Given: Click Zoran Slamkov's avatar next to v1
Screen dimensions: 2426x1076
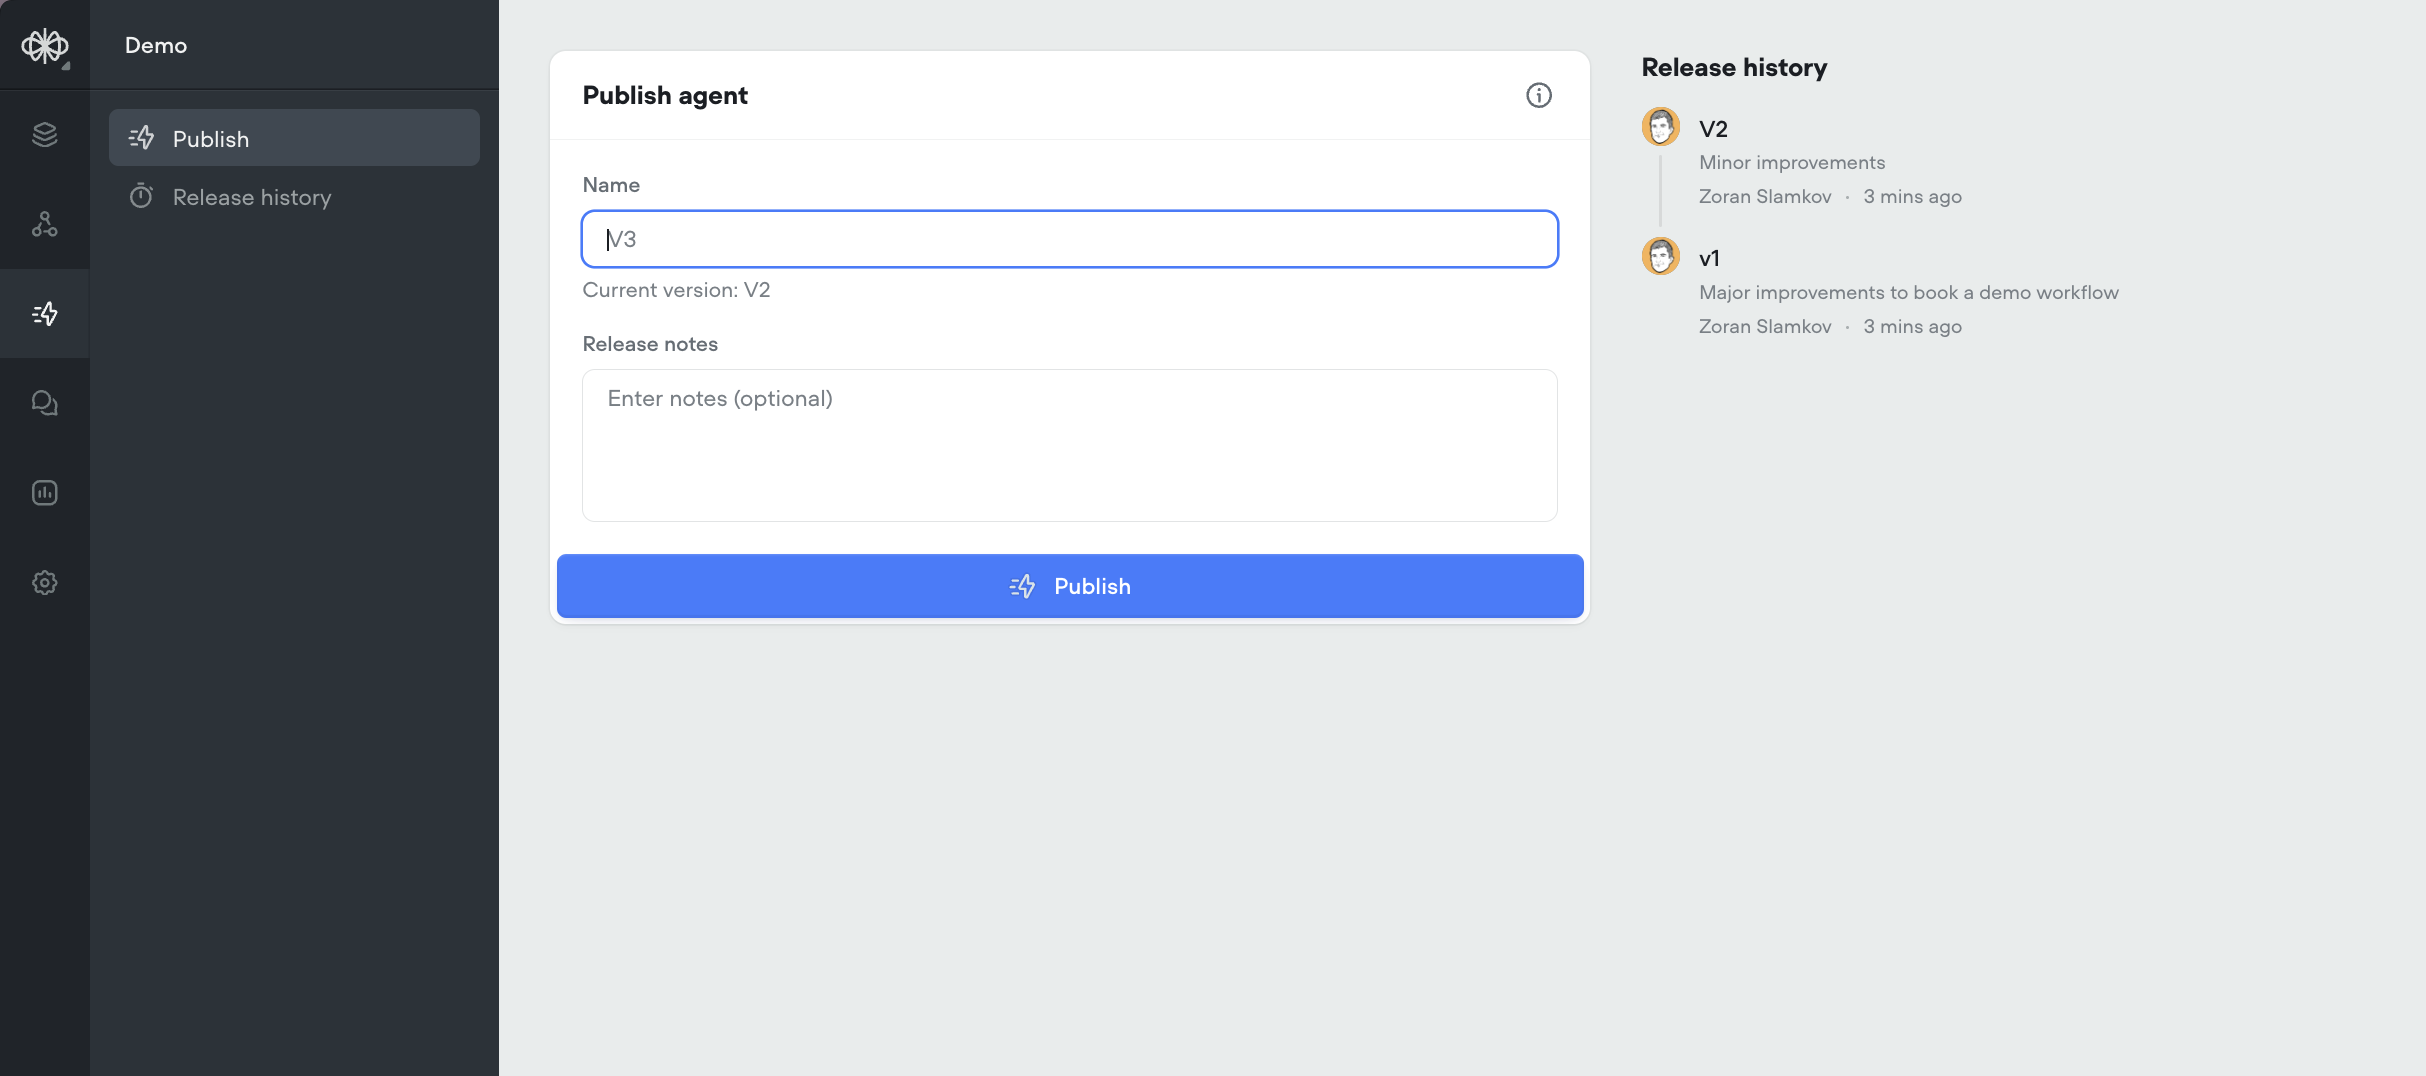Looking at the screenshot, I should (1661, 256).
